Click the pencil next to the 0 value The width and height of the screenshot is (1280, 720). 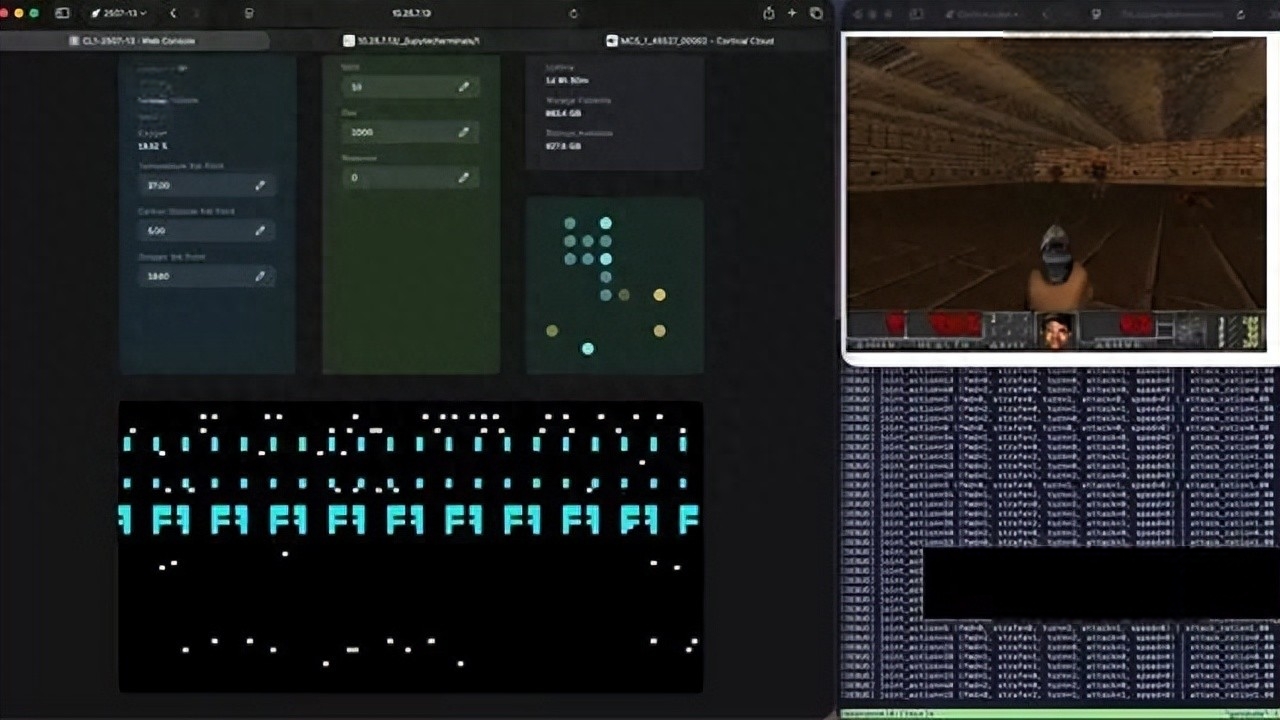coord(464,177)
